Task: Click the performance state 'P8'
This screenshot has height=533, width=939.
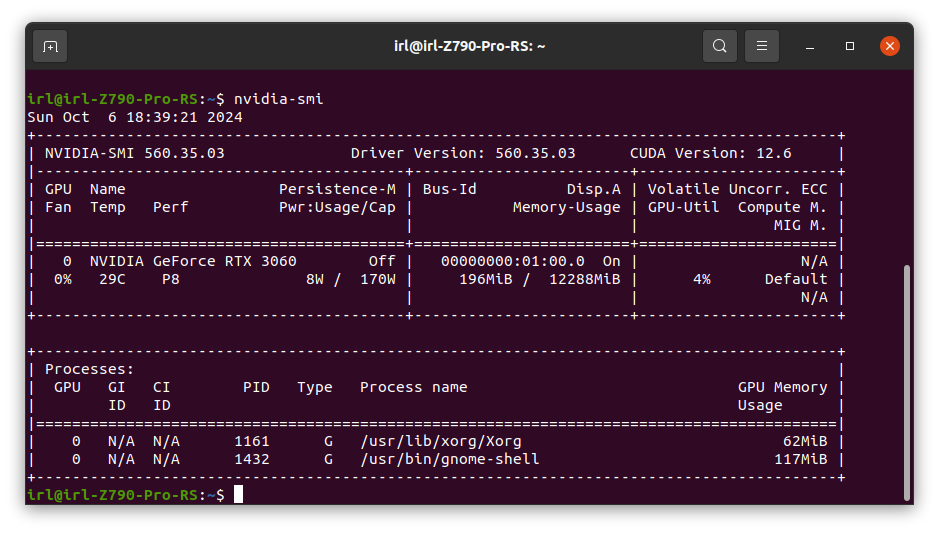Action: (x=171, y=279)
